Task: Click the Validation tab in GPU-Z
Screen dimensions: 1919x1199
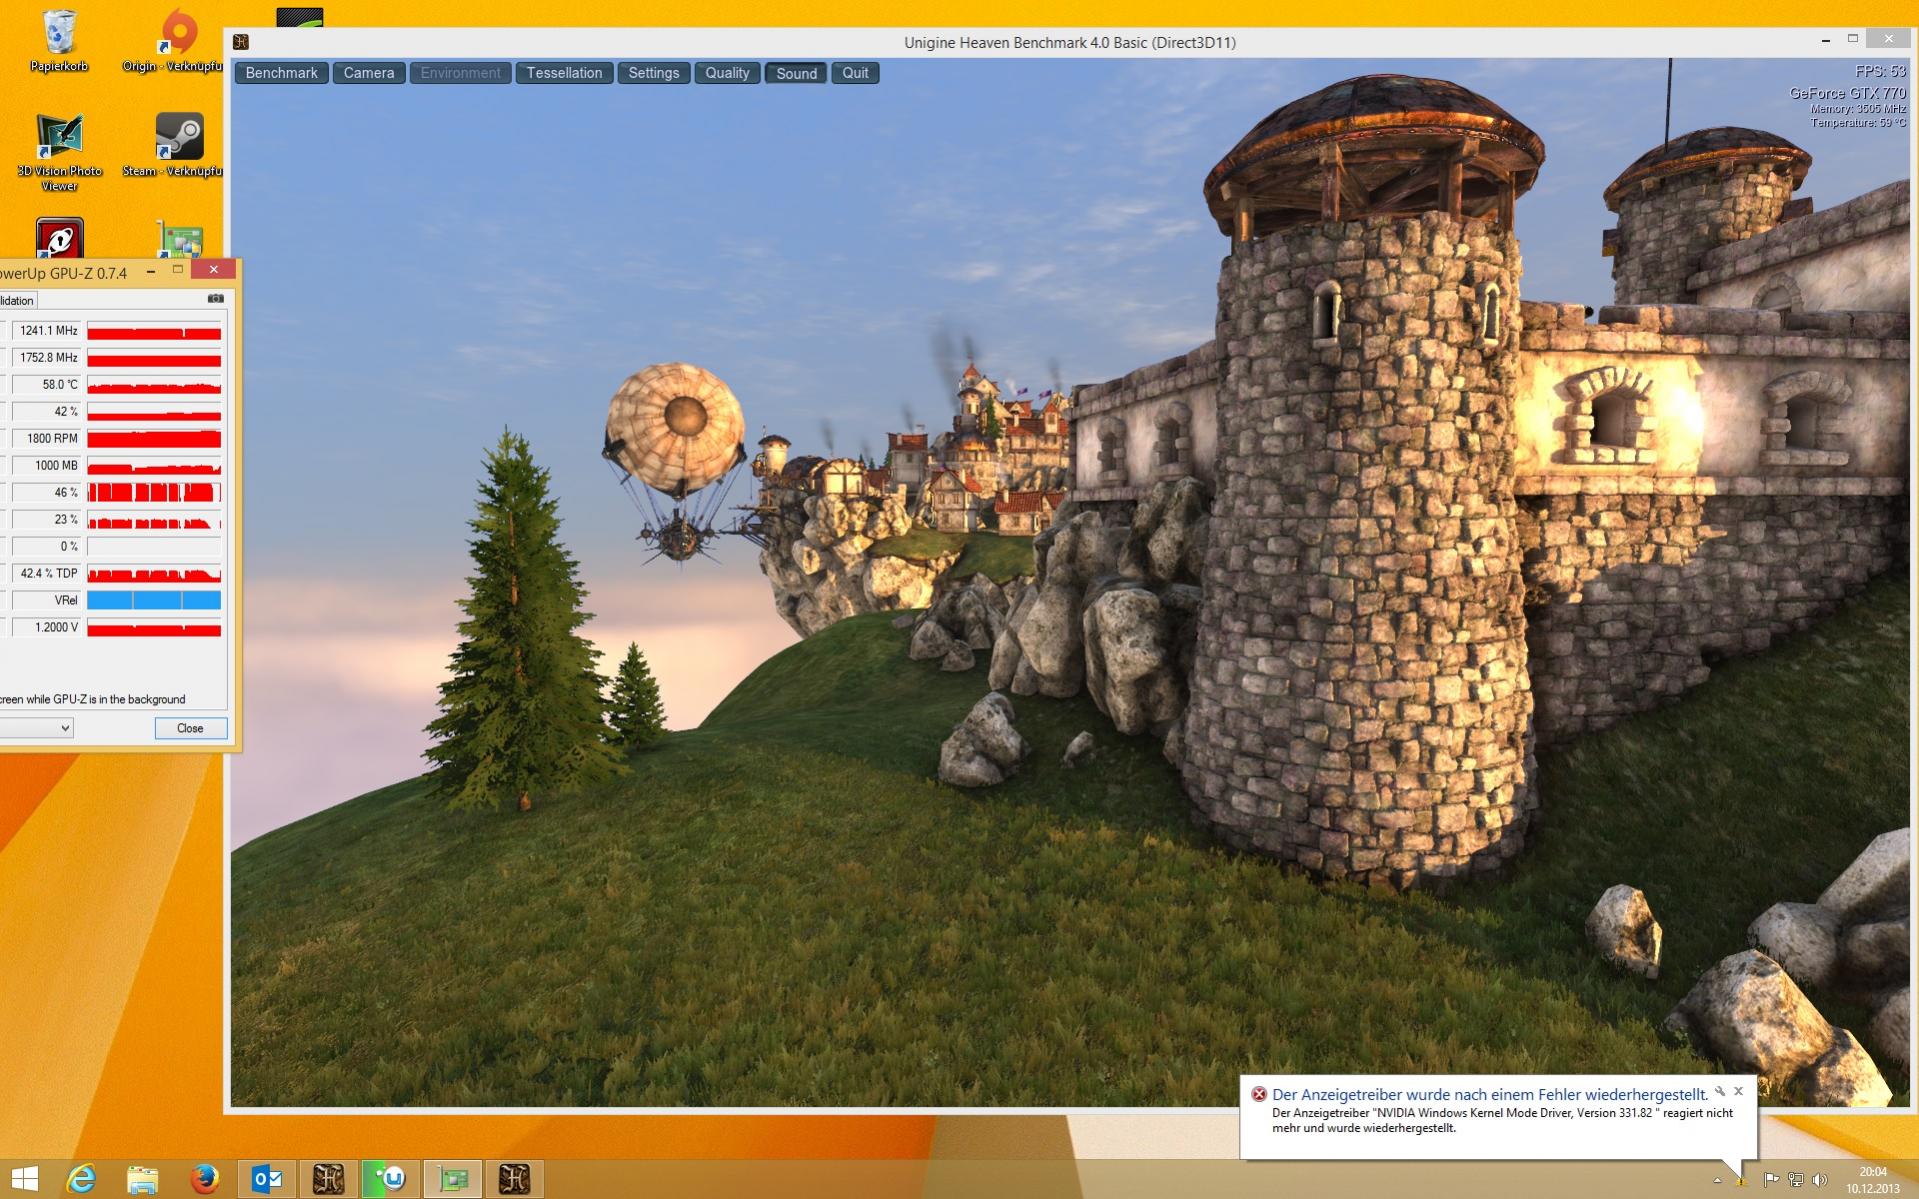Action: [17, 300]
